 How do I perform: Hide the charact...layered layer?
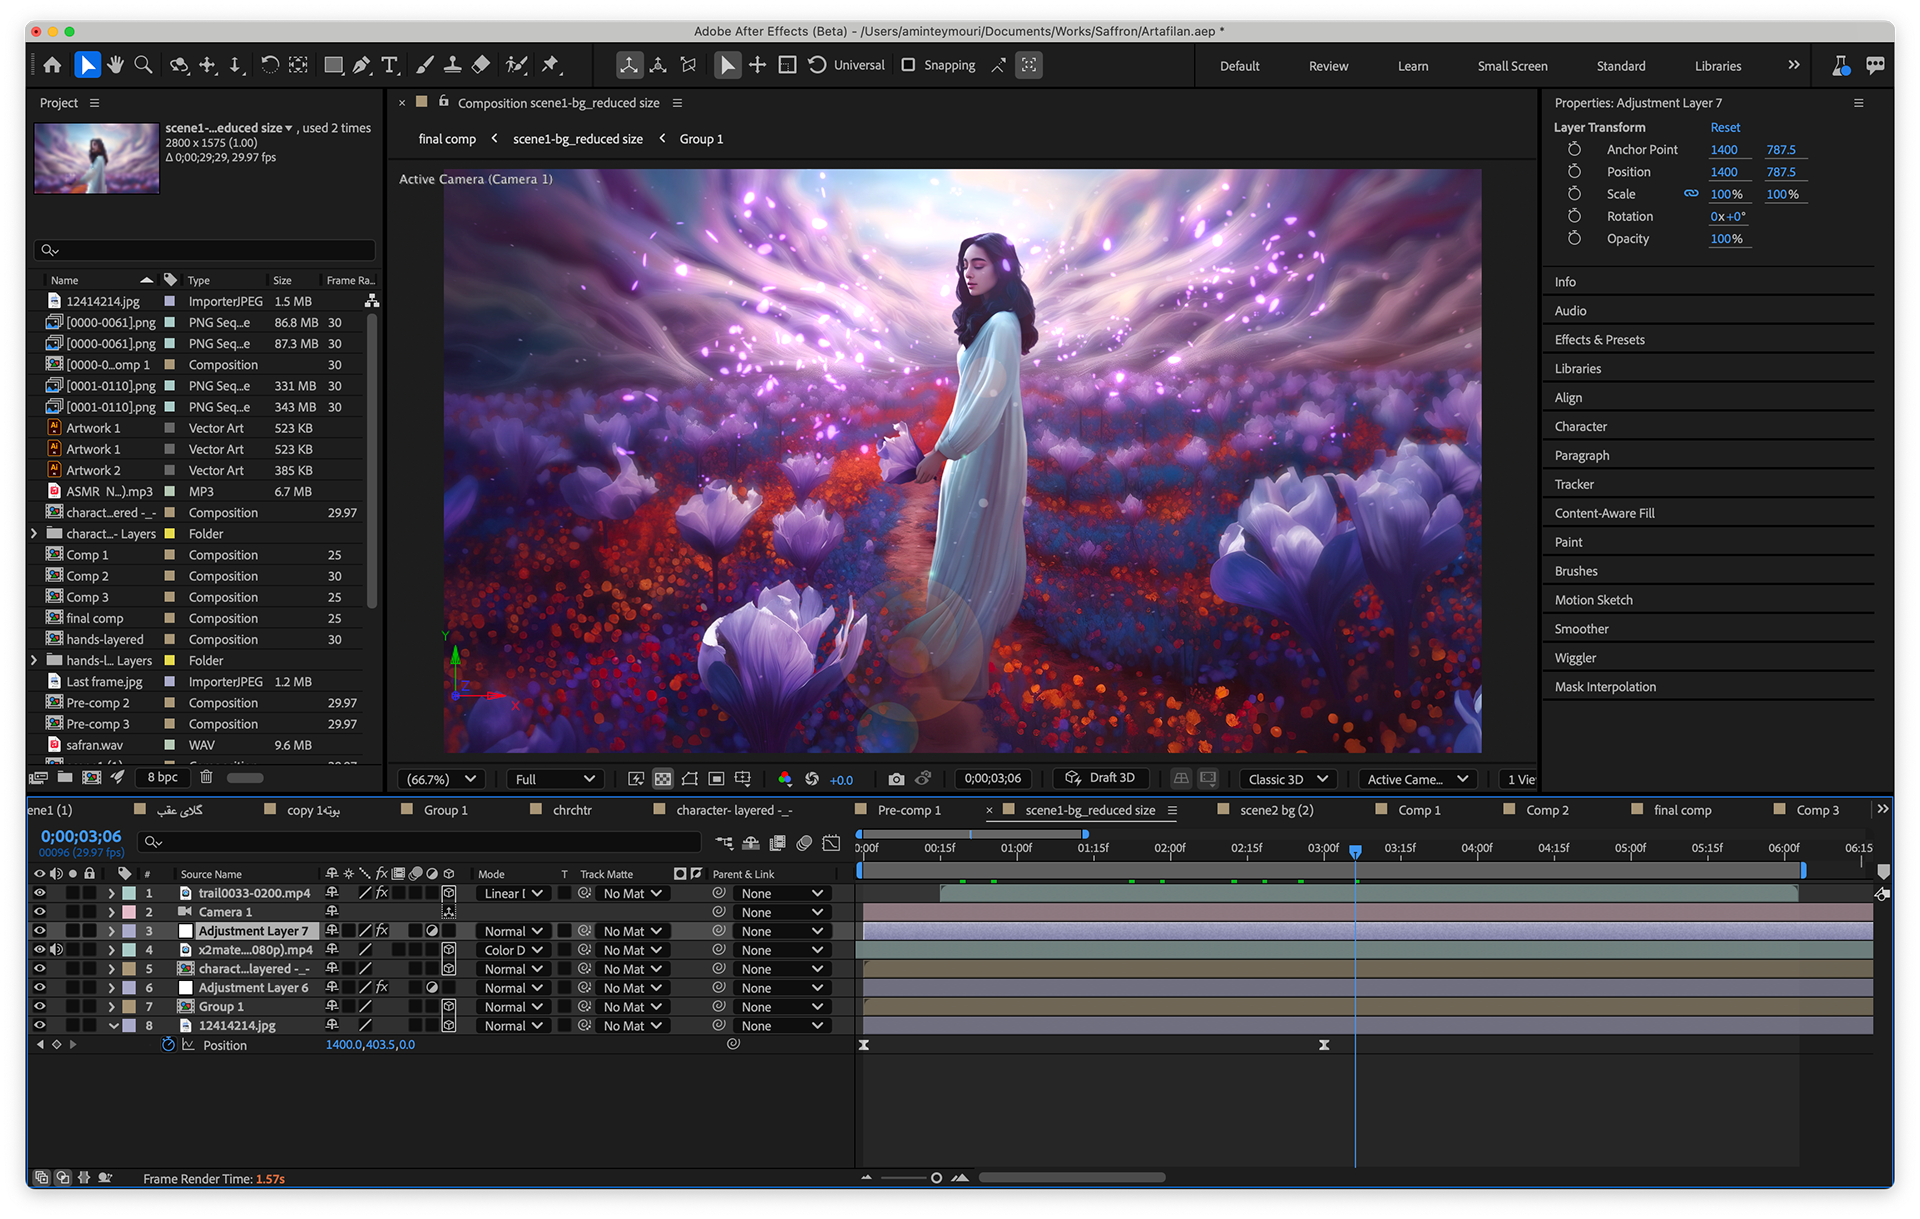(40, 969)
